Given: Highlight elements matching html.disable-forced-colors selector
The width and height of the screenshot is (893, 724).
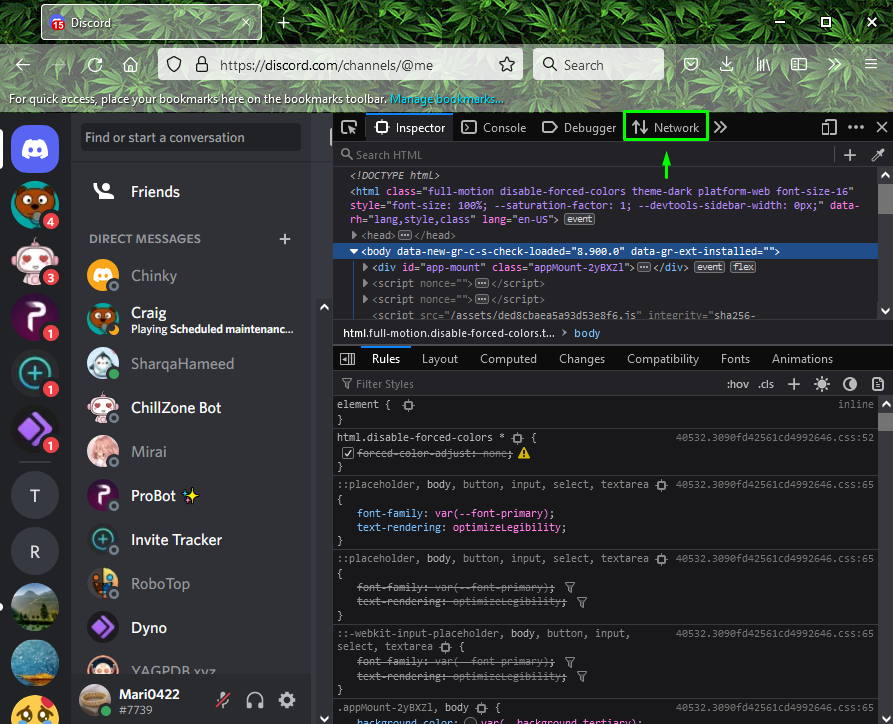Looking at the screenshot, I should click(x=517, y=438).
